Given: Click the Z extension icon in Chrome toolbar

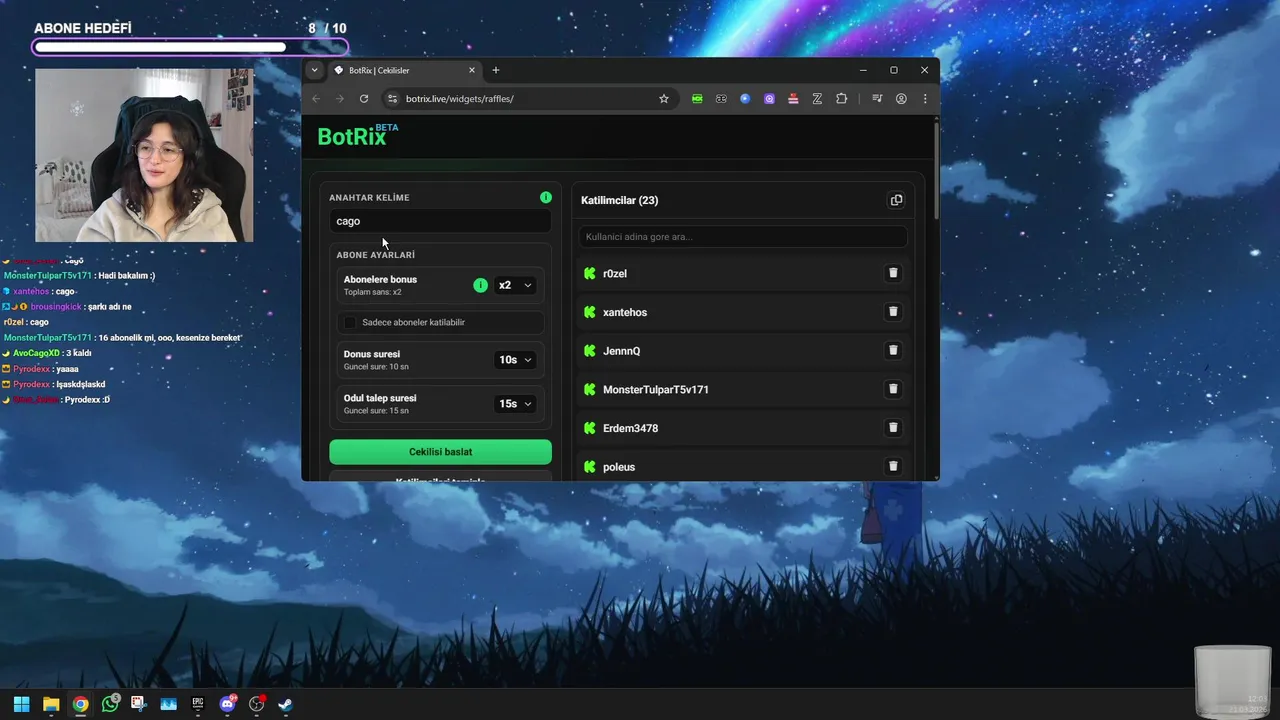Looking at the screenshot, I should coord(817,99).
